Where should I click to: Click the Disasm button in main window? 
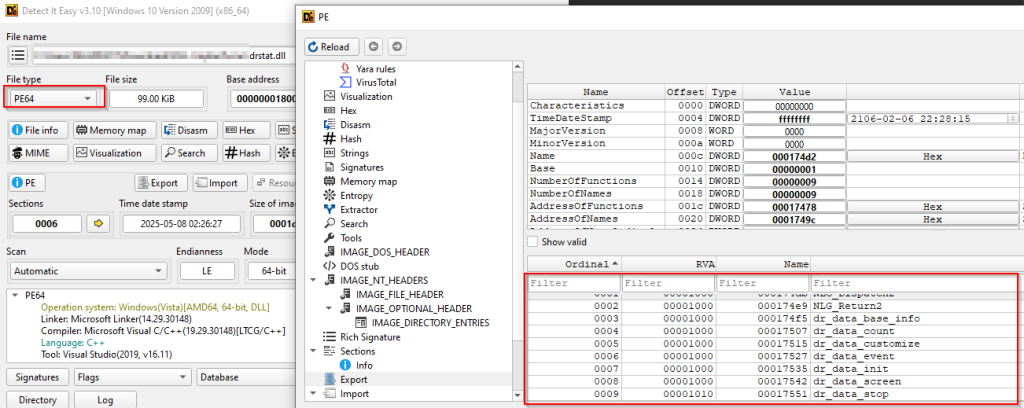187,131
